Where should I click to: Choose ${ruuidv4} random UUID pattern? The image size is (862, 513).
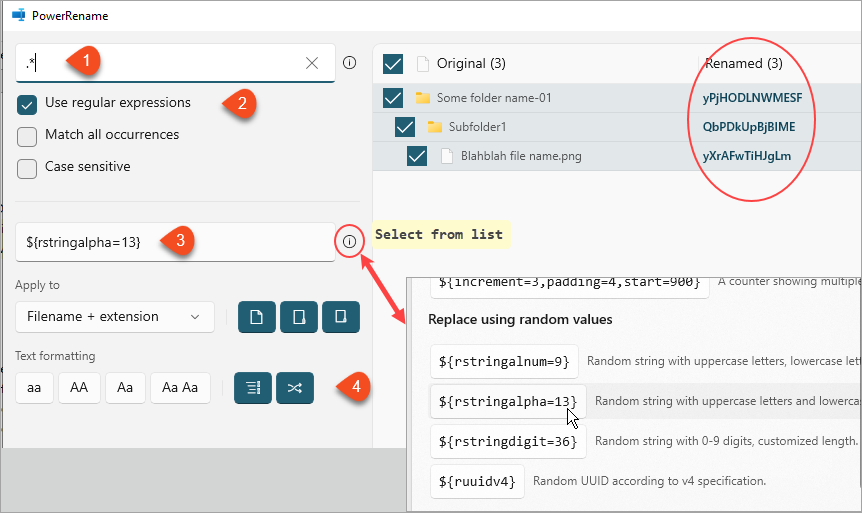pyautogui.click(x=477, y=481)
